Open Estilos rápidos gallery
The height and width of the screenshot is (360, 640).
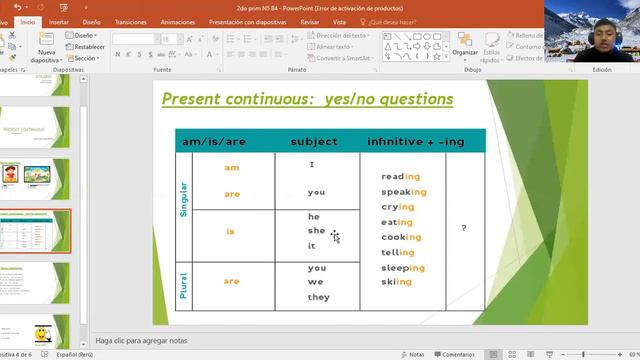pyautogui.click(x=491, y=47)
